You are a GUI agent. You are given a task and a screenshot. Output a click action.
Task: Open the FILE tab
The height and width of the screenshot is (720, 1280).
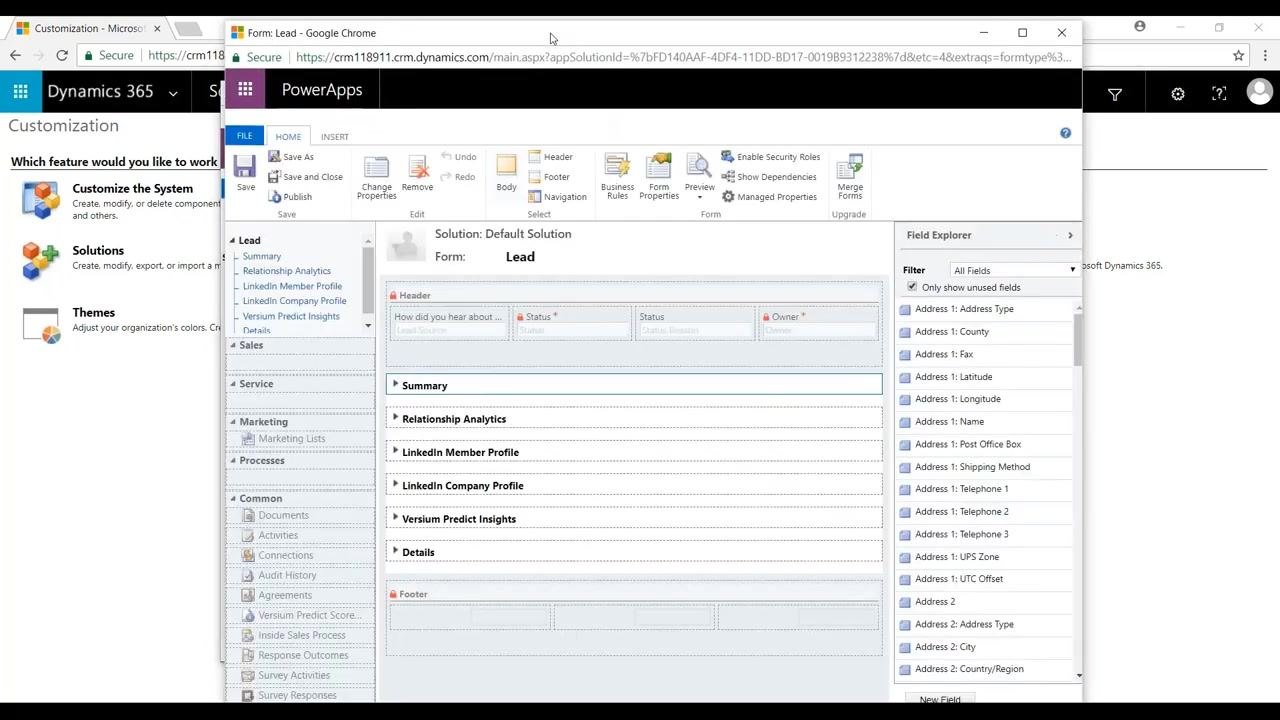[244, 136]
